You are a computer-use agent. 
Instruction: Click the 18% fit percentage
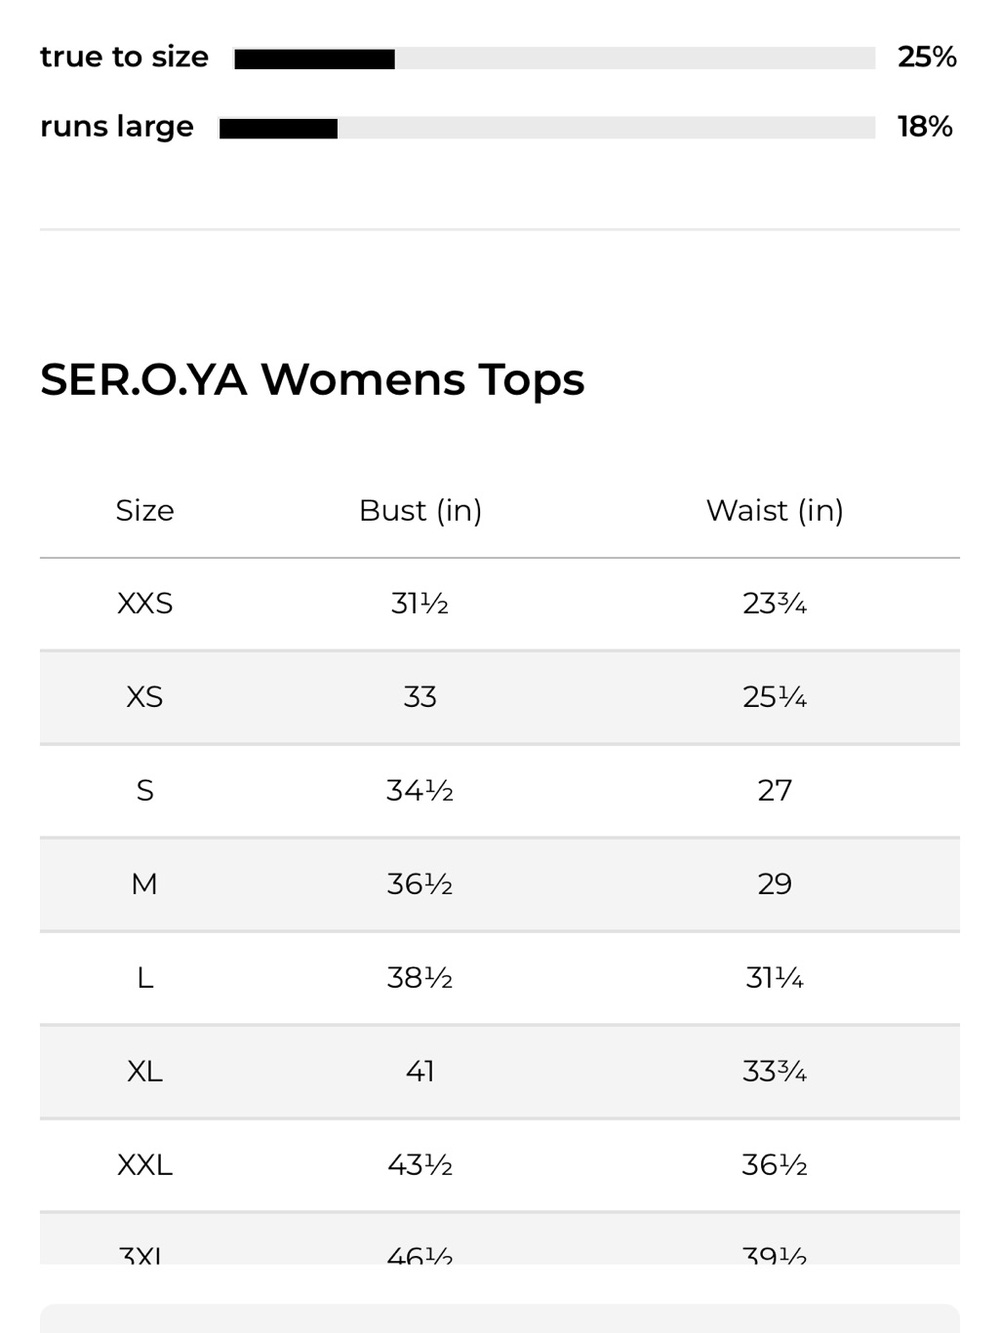(925, 127)
